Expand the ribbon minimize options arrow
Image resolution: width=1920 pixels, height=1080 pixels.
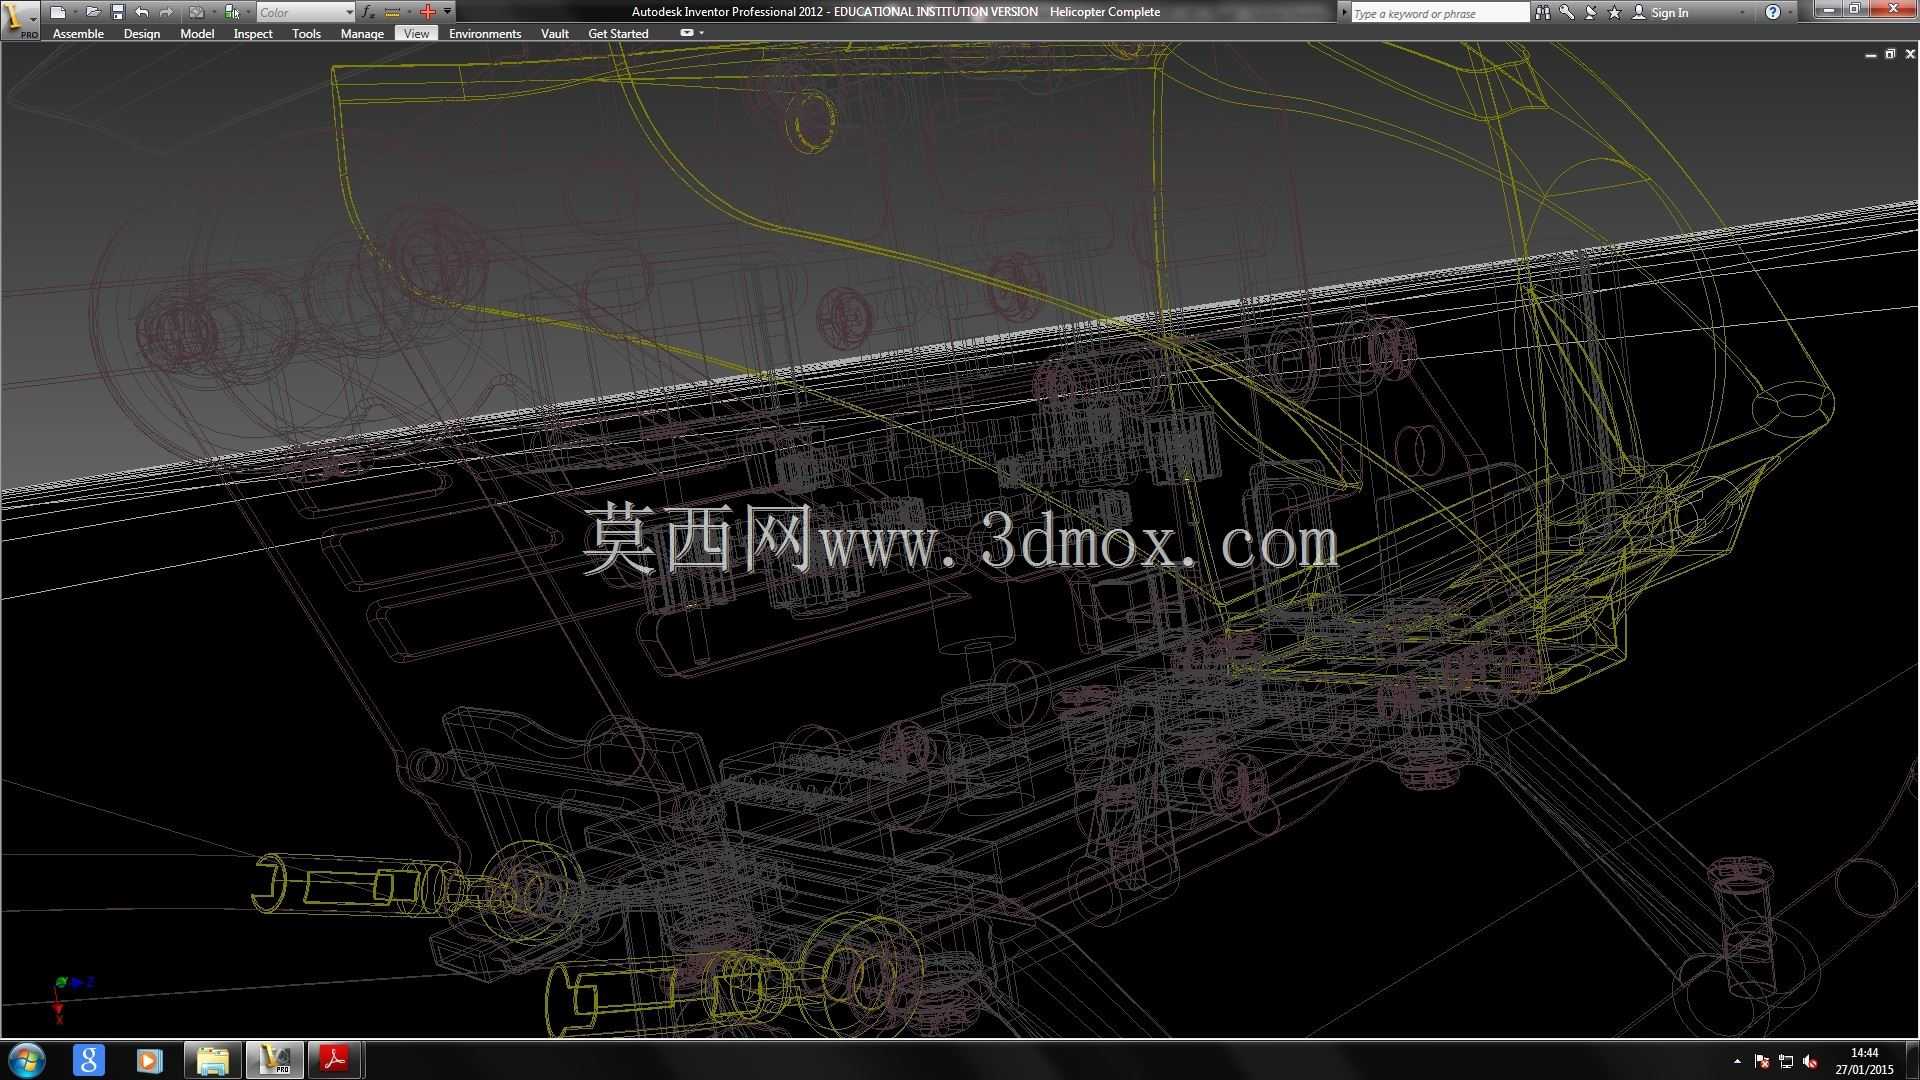[702, 33]
